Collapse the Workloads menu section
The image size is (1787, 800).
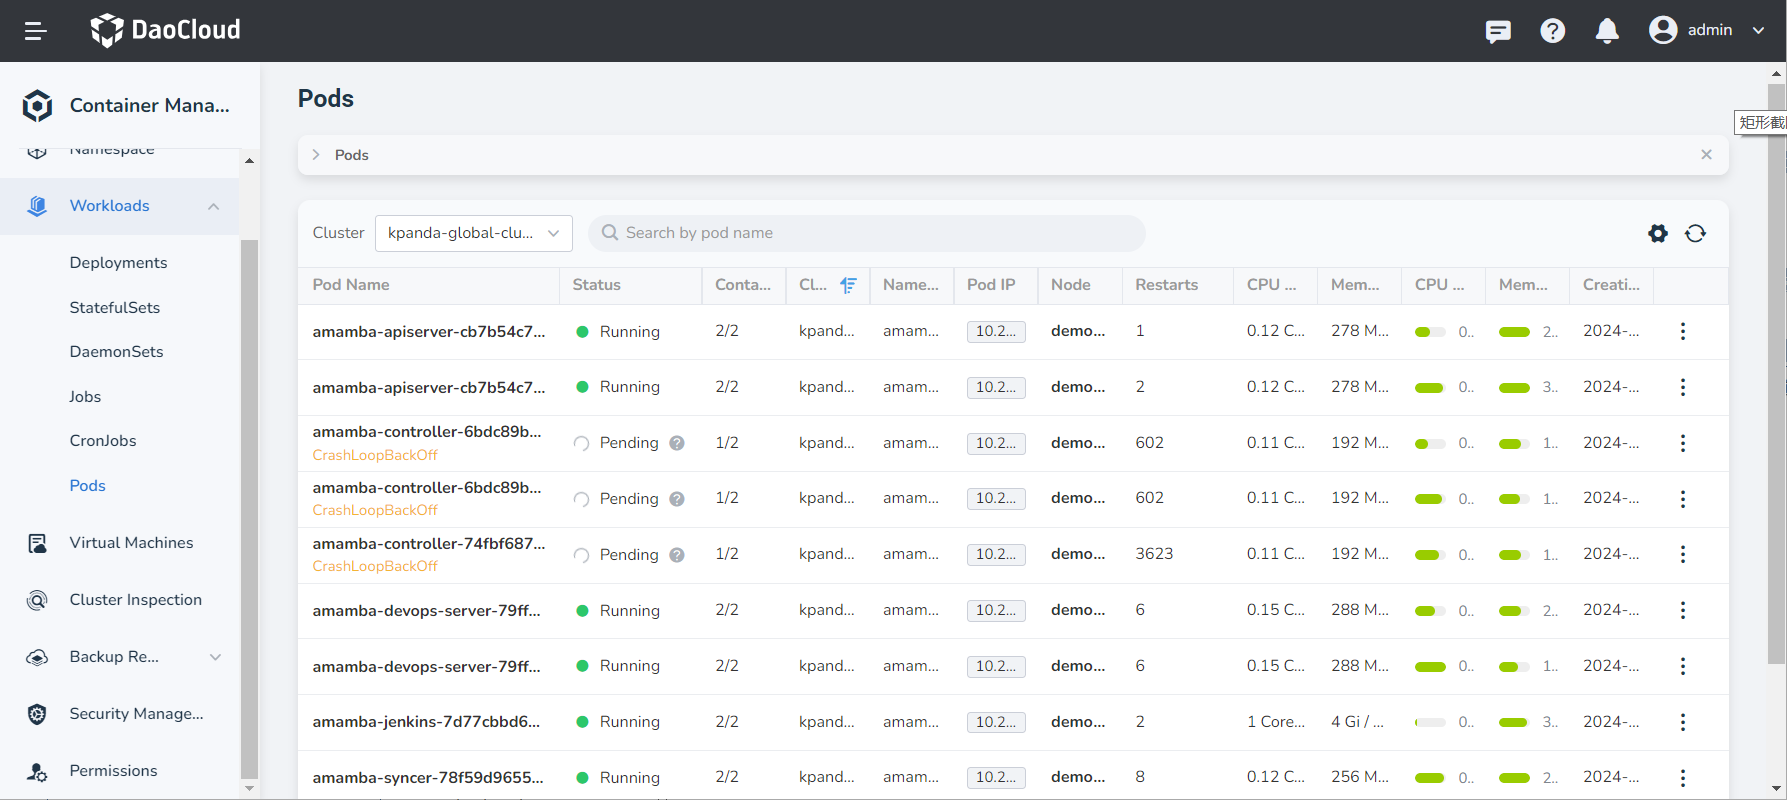click(213, 206)
